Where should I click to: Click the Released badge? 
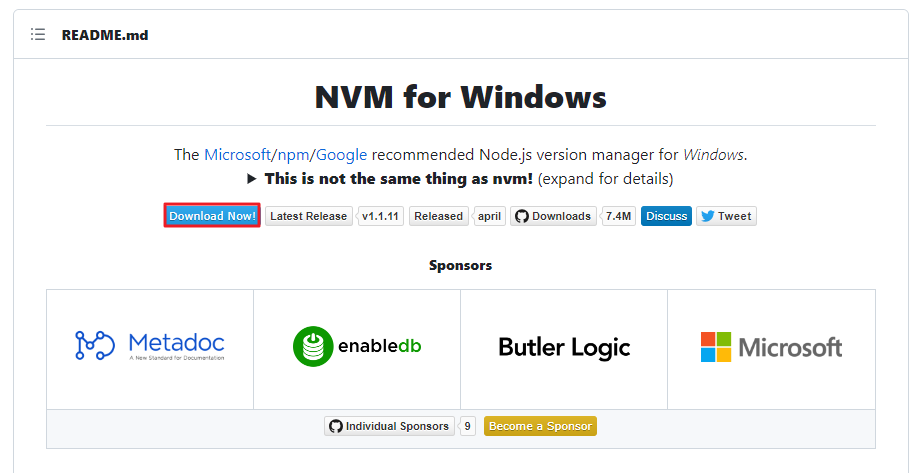coord(438,216)
